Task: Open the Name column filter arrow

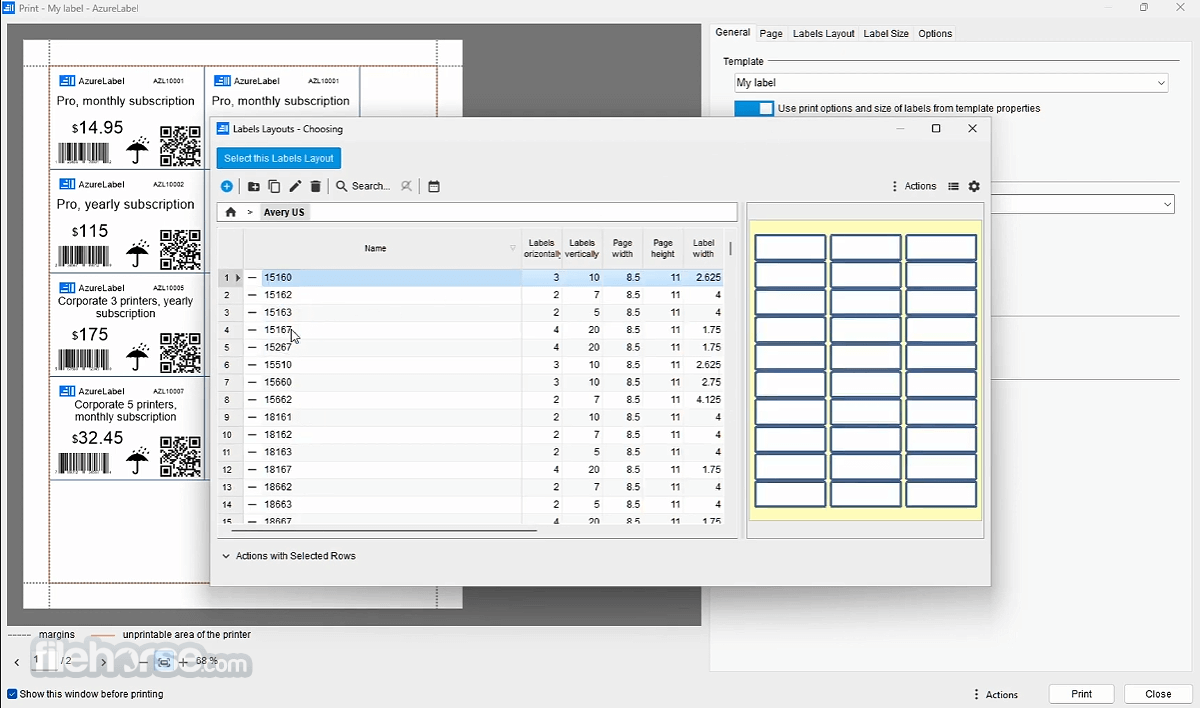Action: point(513,248)
